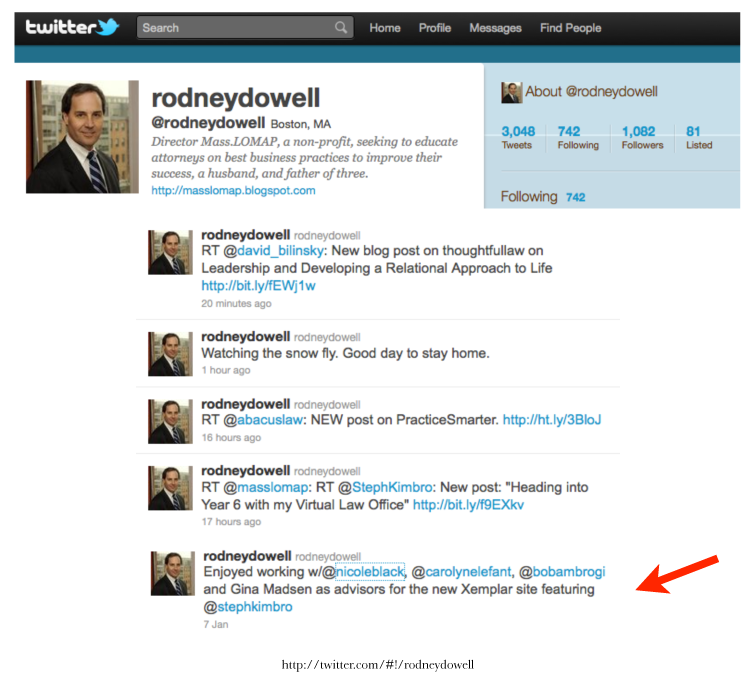Open the masslomap.blogspot.com link
Image resolution: width=752 pixels, height=699 pixels.
(233, 190)
